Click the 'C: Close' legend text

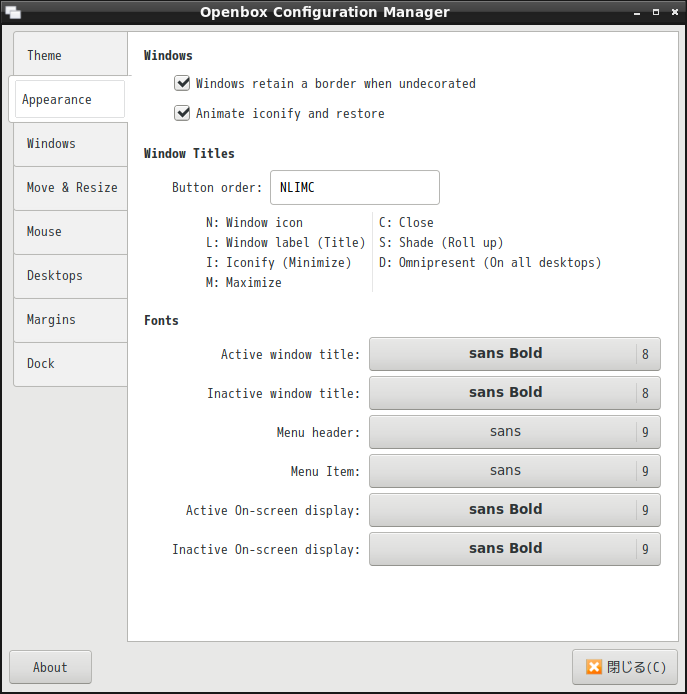pos(406,222)
